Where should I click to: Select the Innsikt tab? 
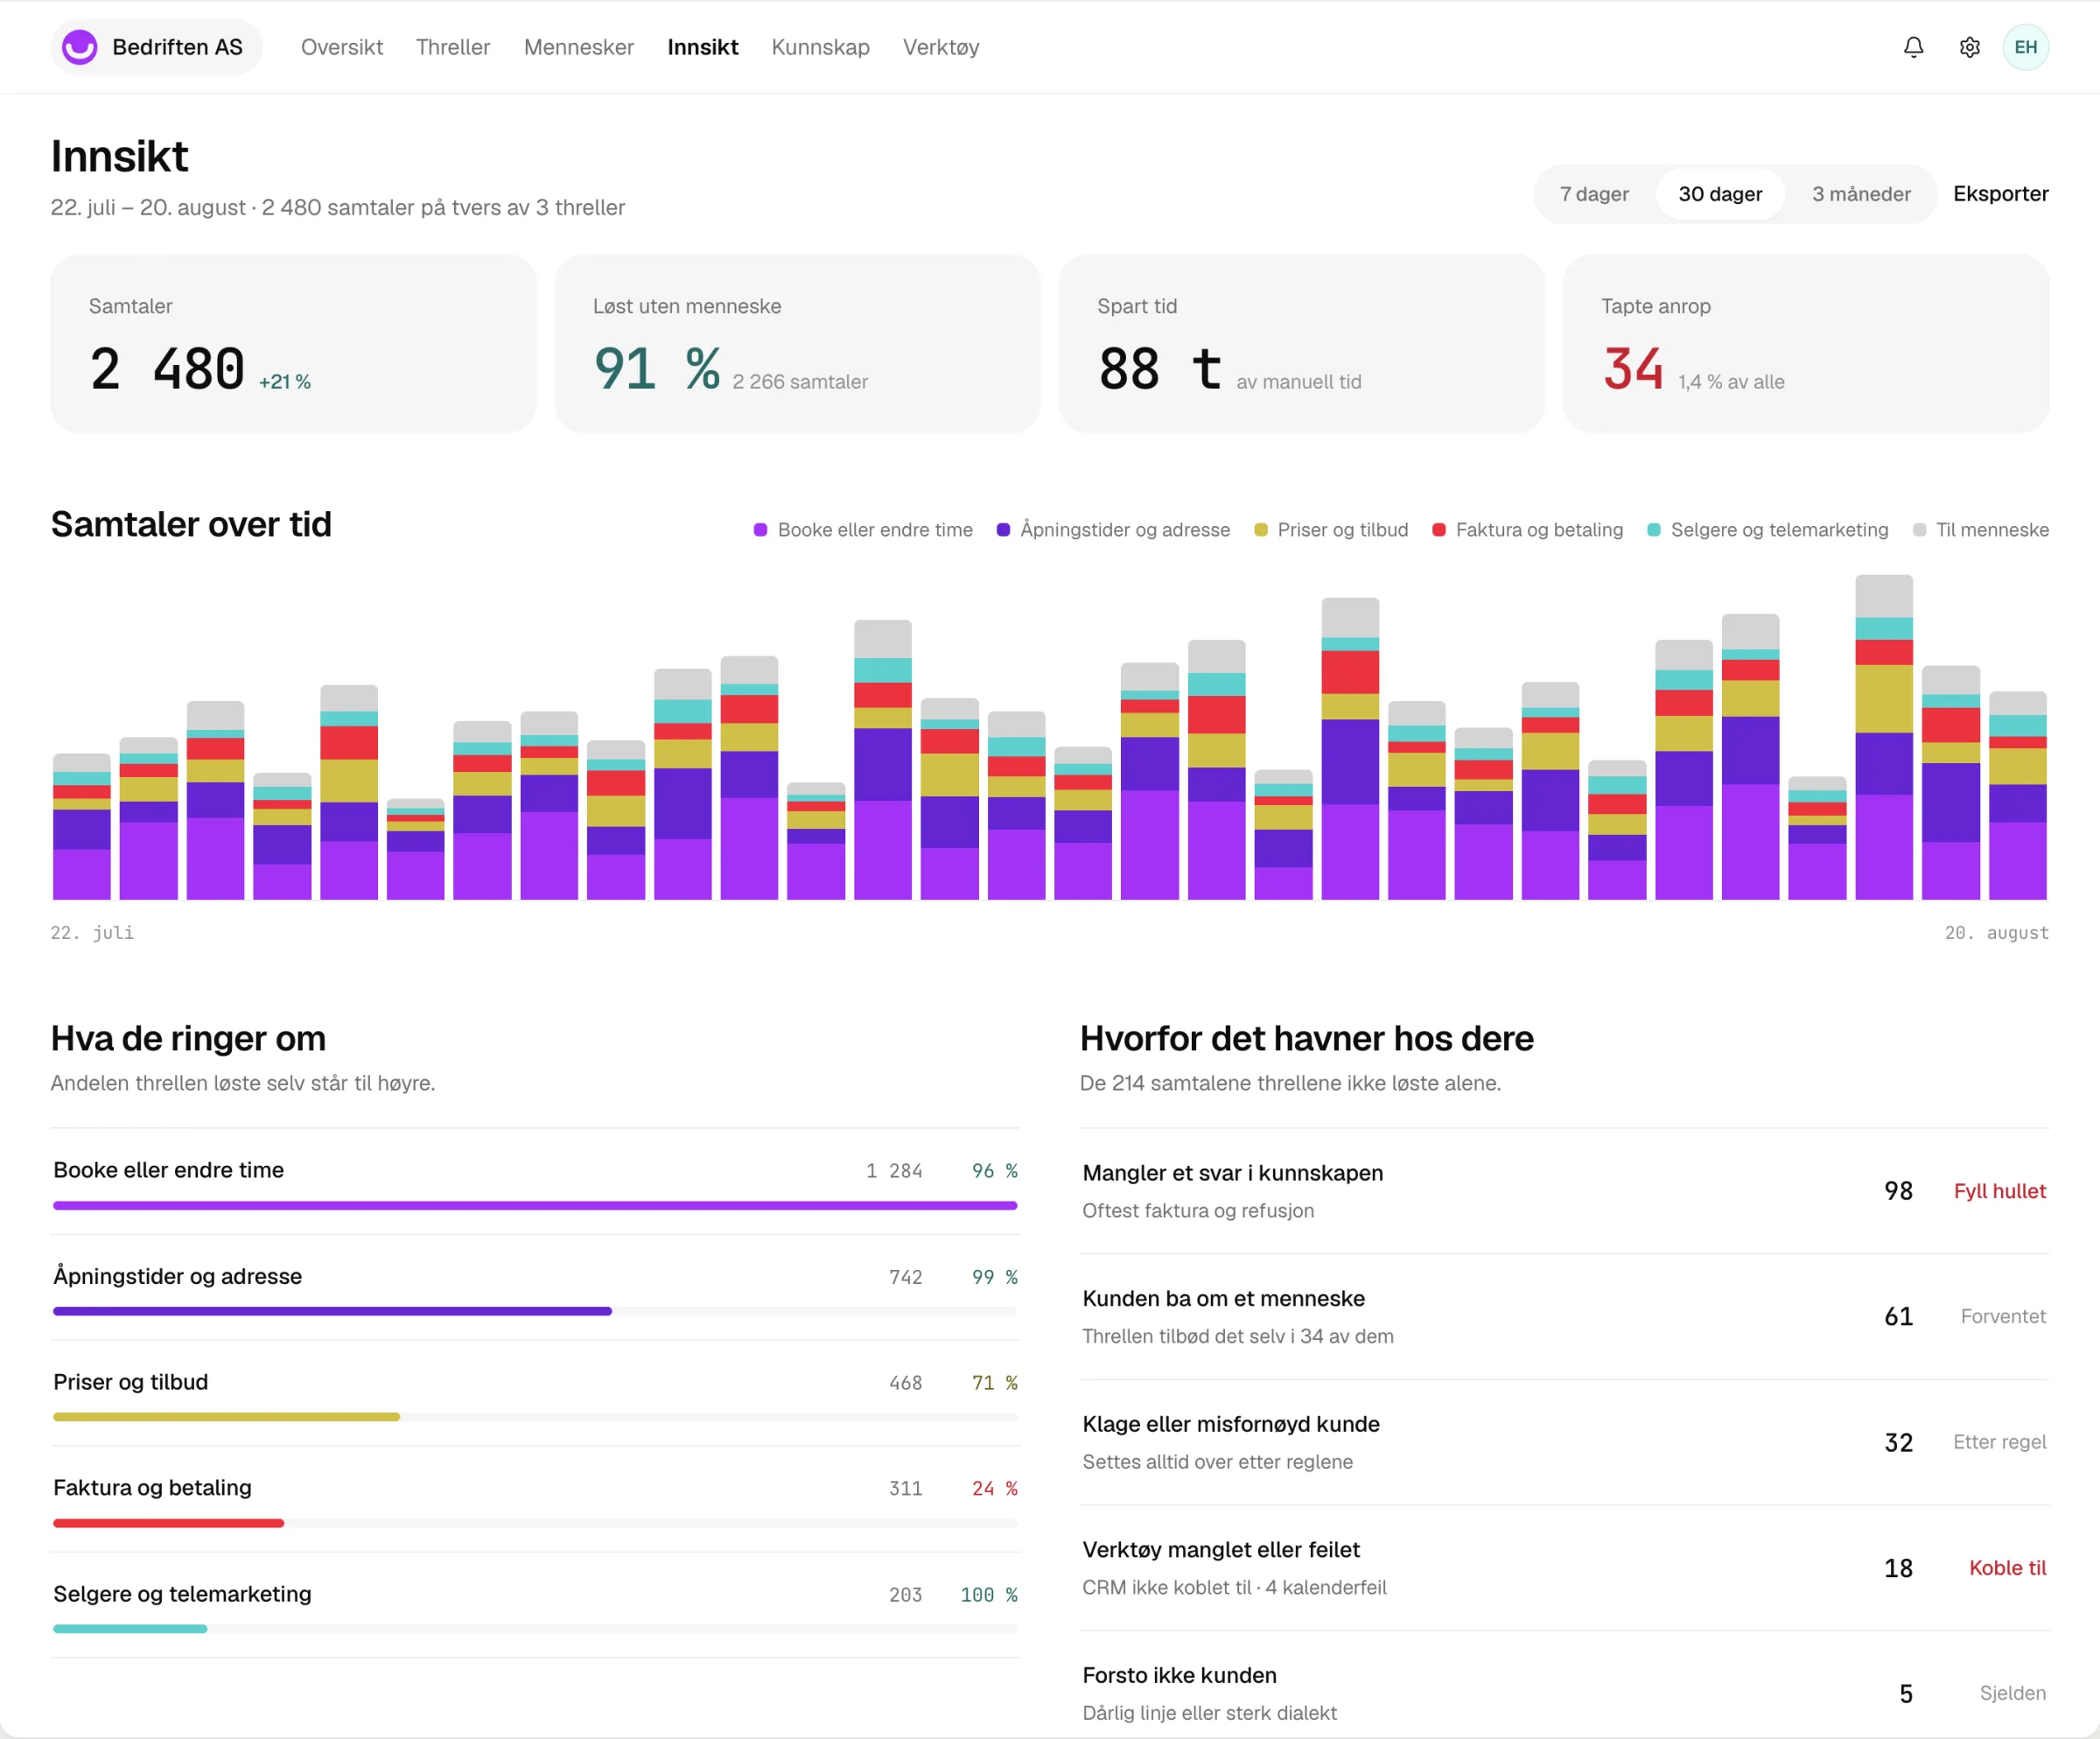coord(703,47)
